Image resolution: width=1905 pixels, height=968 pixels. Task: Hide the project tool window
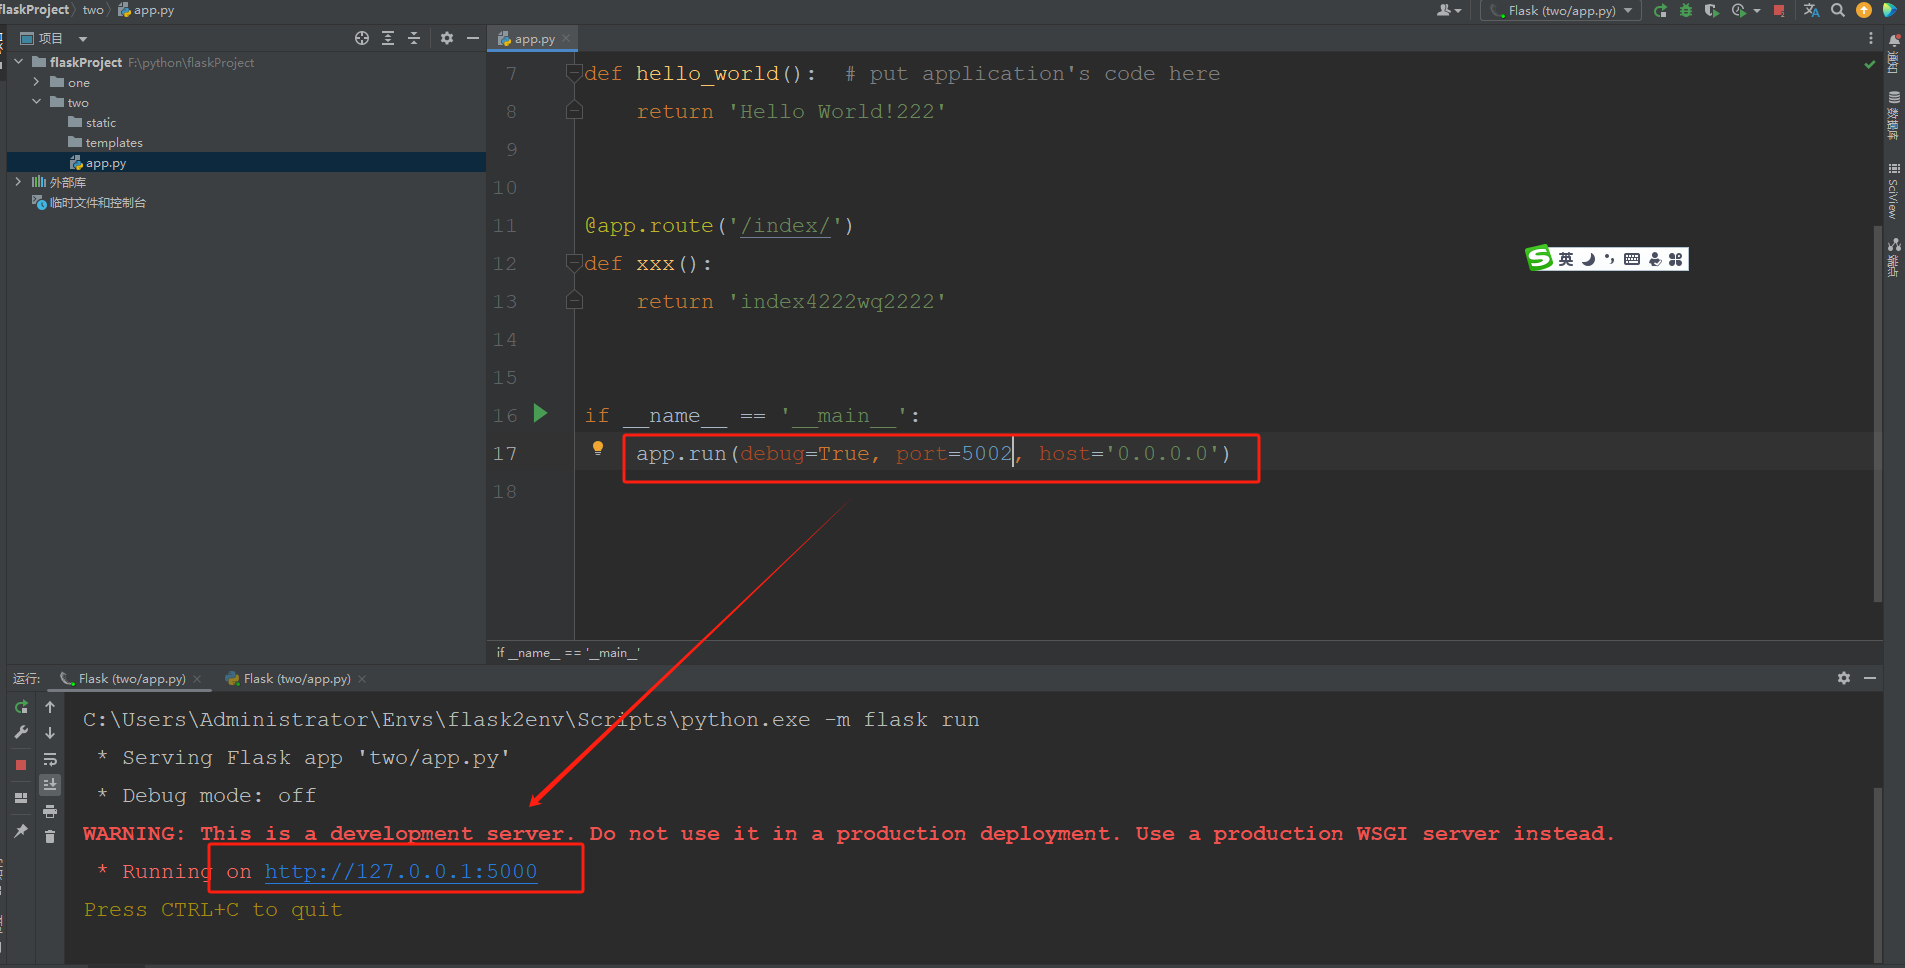(x=473, y=38)
